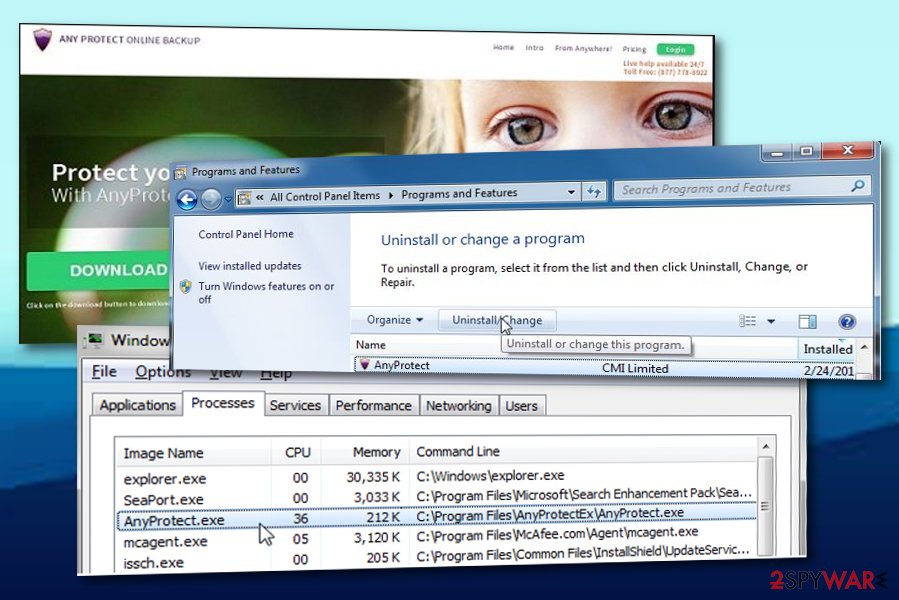Screen dimensions: 899x600
Task: Open View installed updates link
Action: (x=250, y=266)
